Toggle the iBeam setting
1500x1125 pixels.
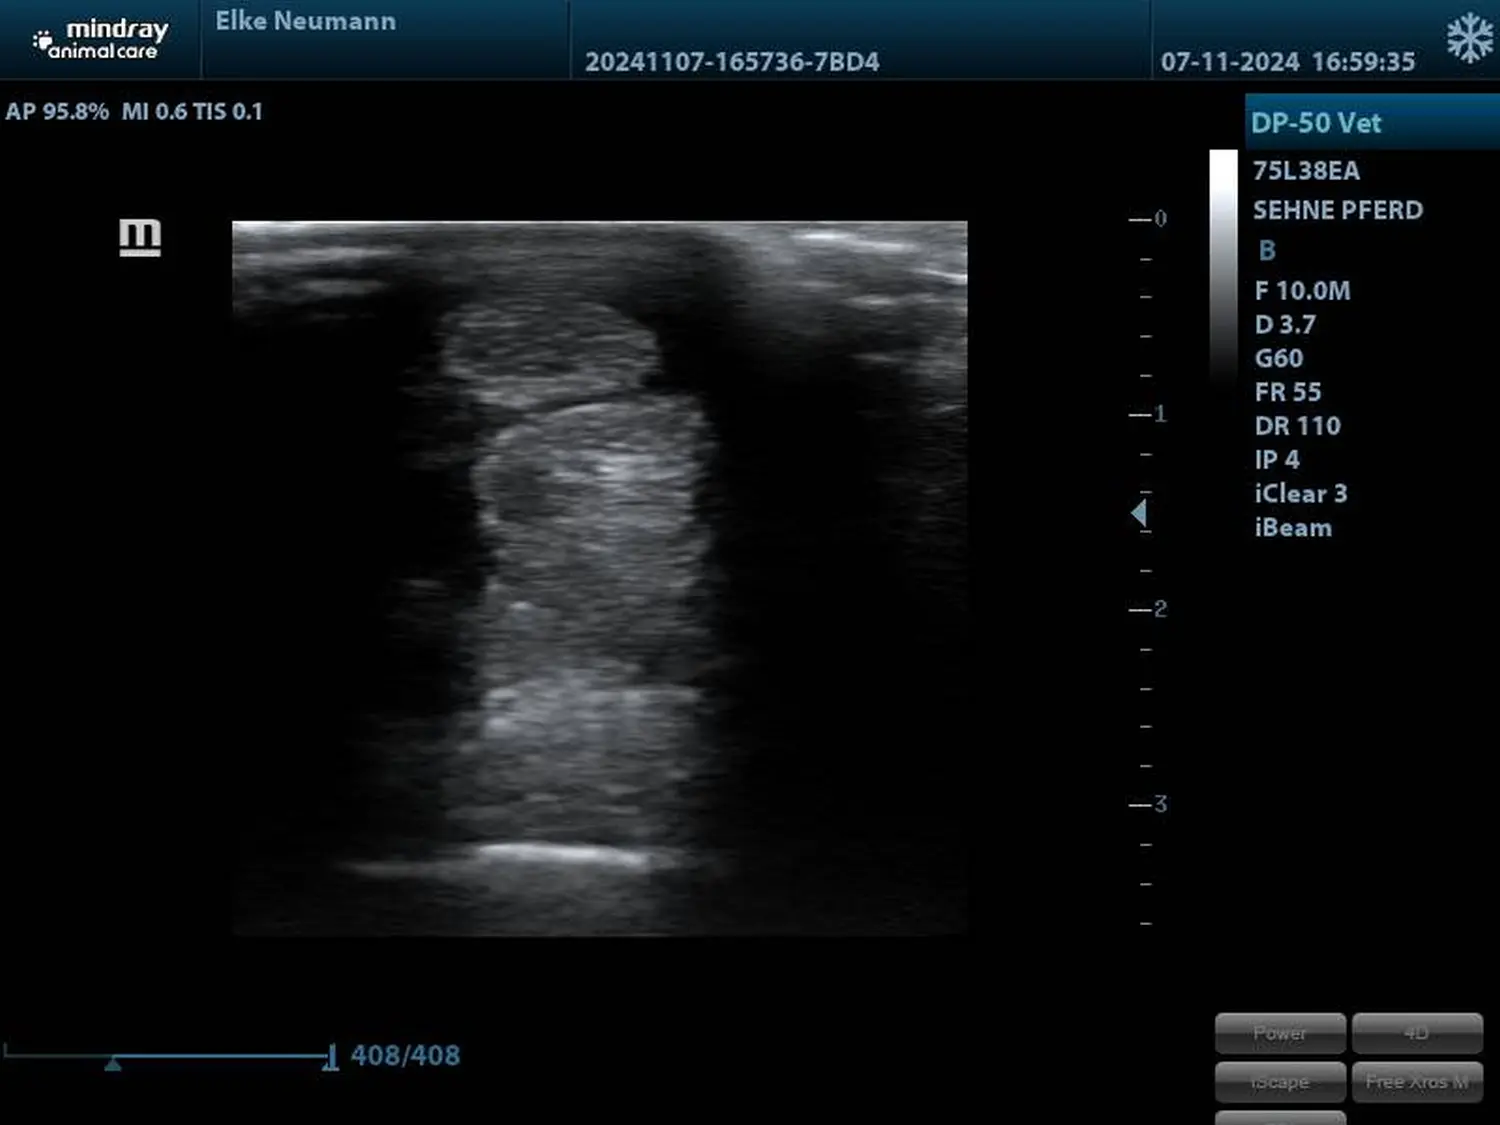click(x=1293, y=528)
